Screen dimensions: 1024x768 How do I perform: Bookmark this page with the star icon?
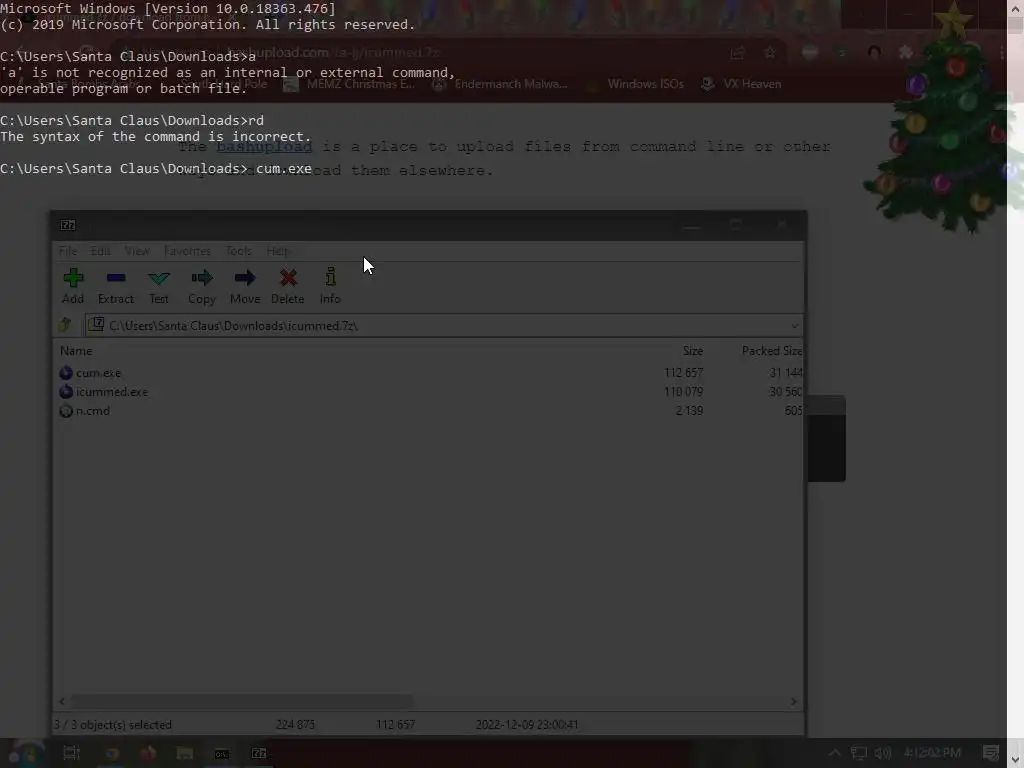pos(770,53)
